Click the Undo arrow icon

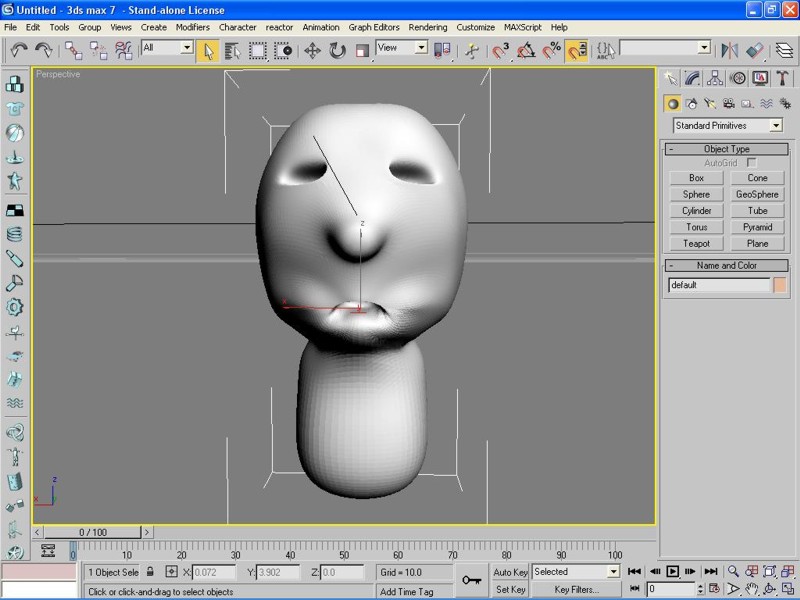19,50
